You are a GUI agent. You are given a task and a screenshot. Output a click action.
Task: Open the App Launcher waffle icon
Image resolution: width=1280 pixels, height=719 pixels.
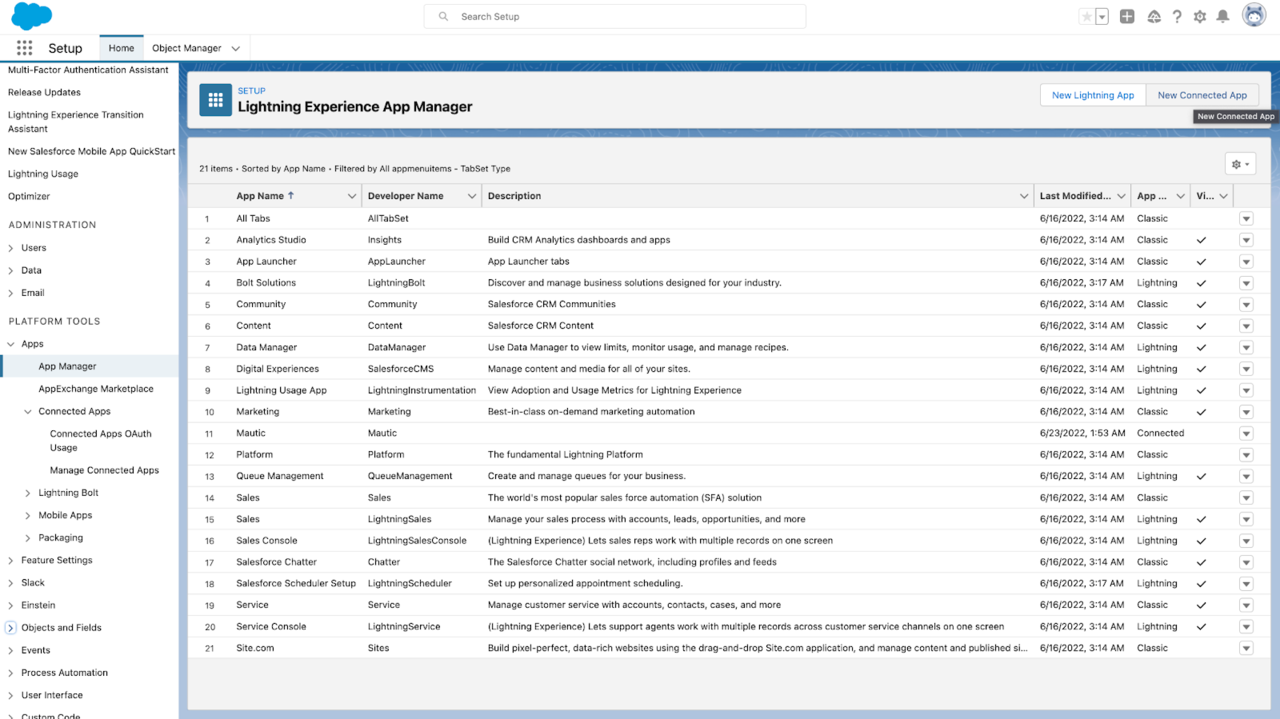pyautogui.click(x=24, y=47)
